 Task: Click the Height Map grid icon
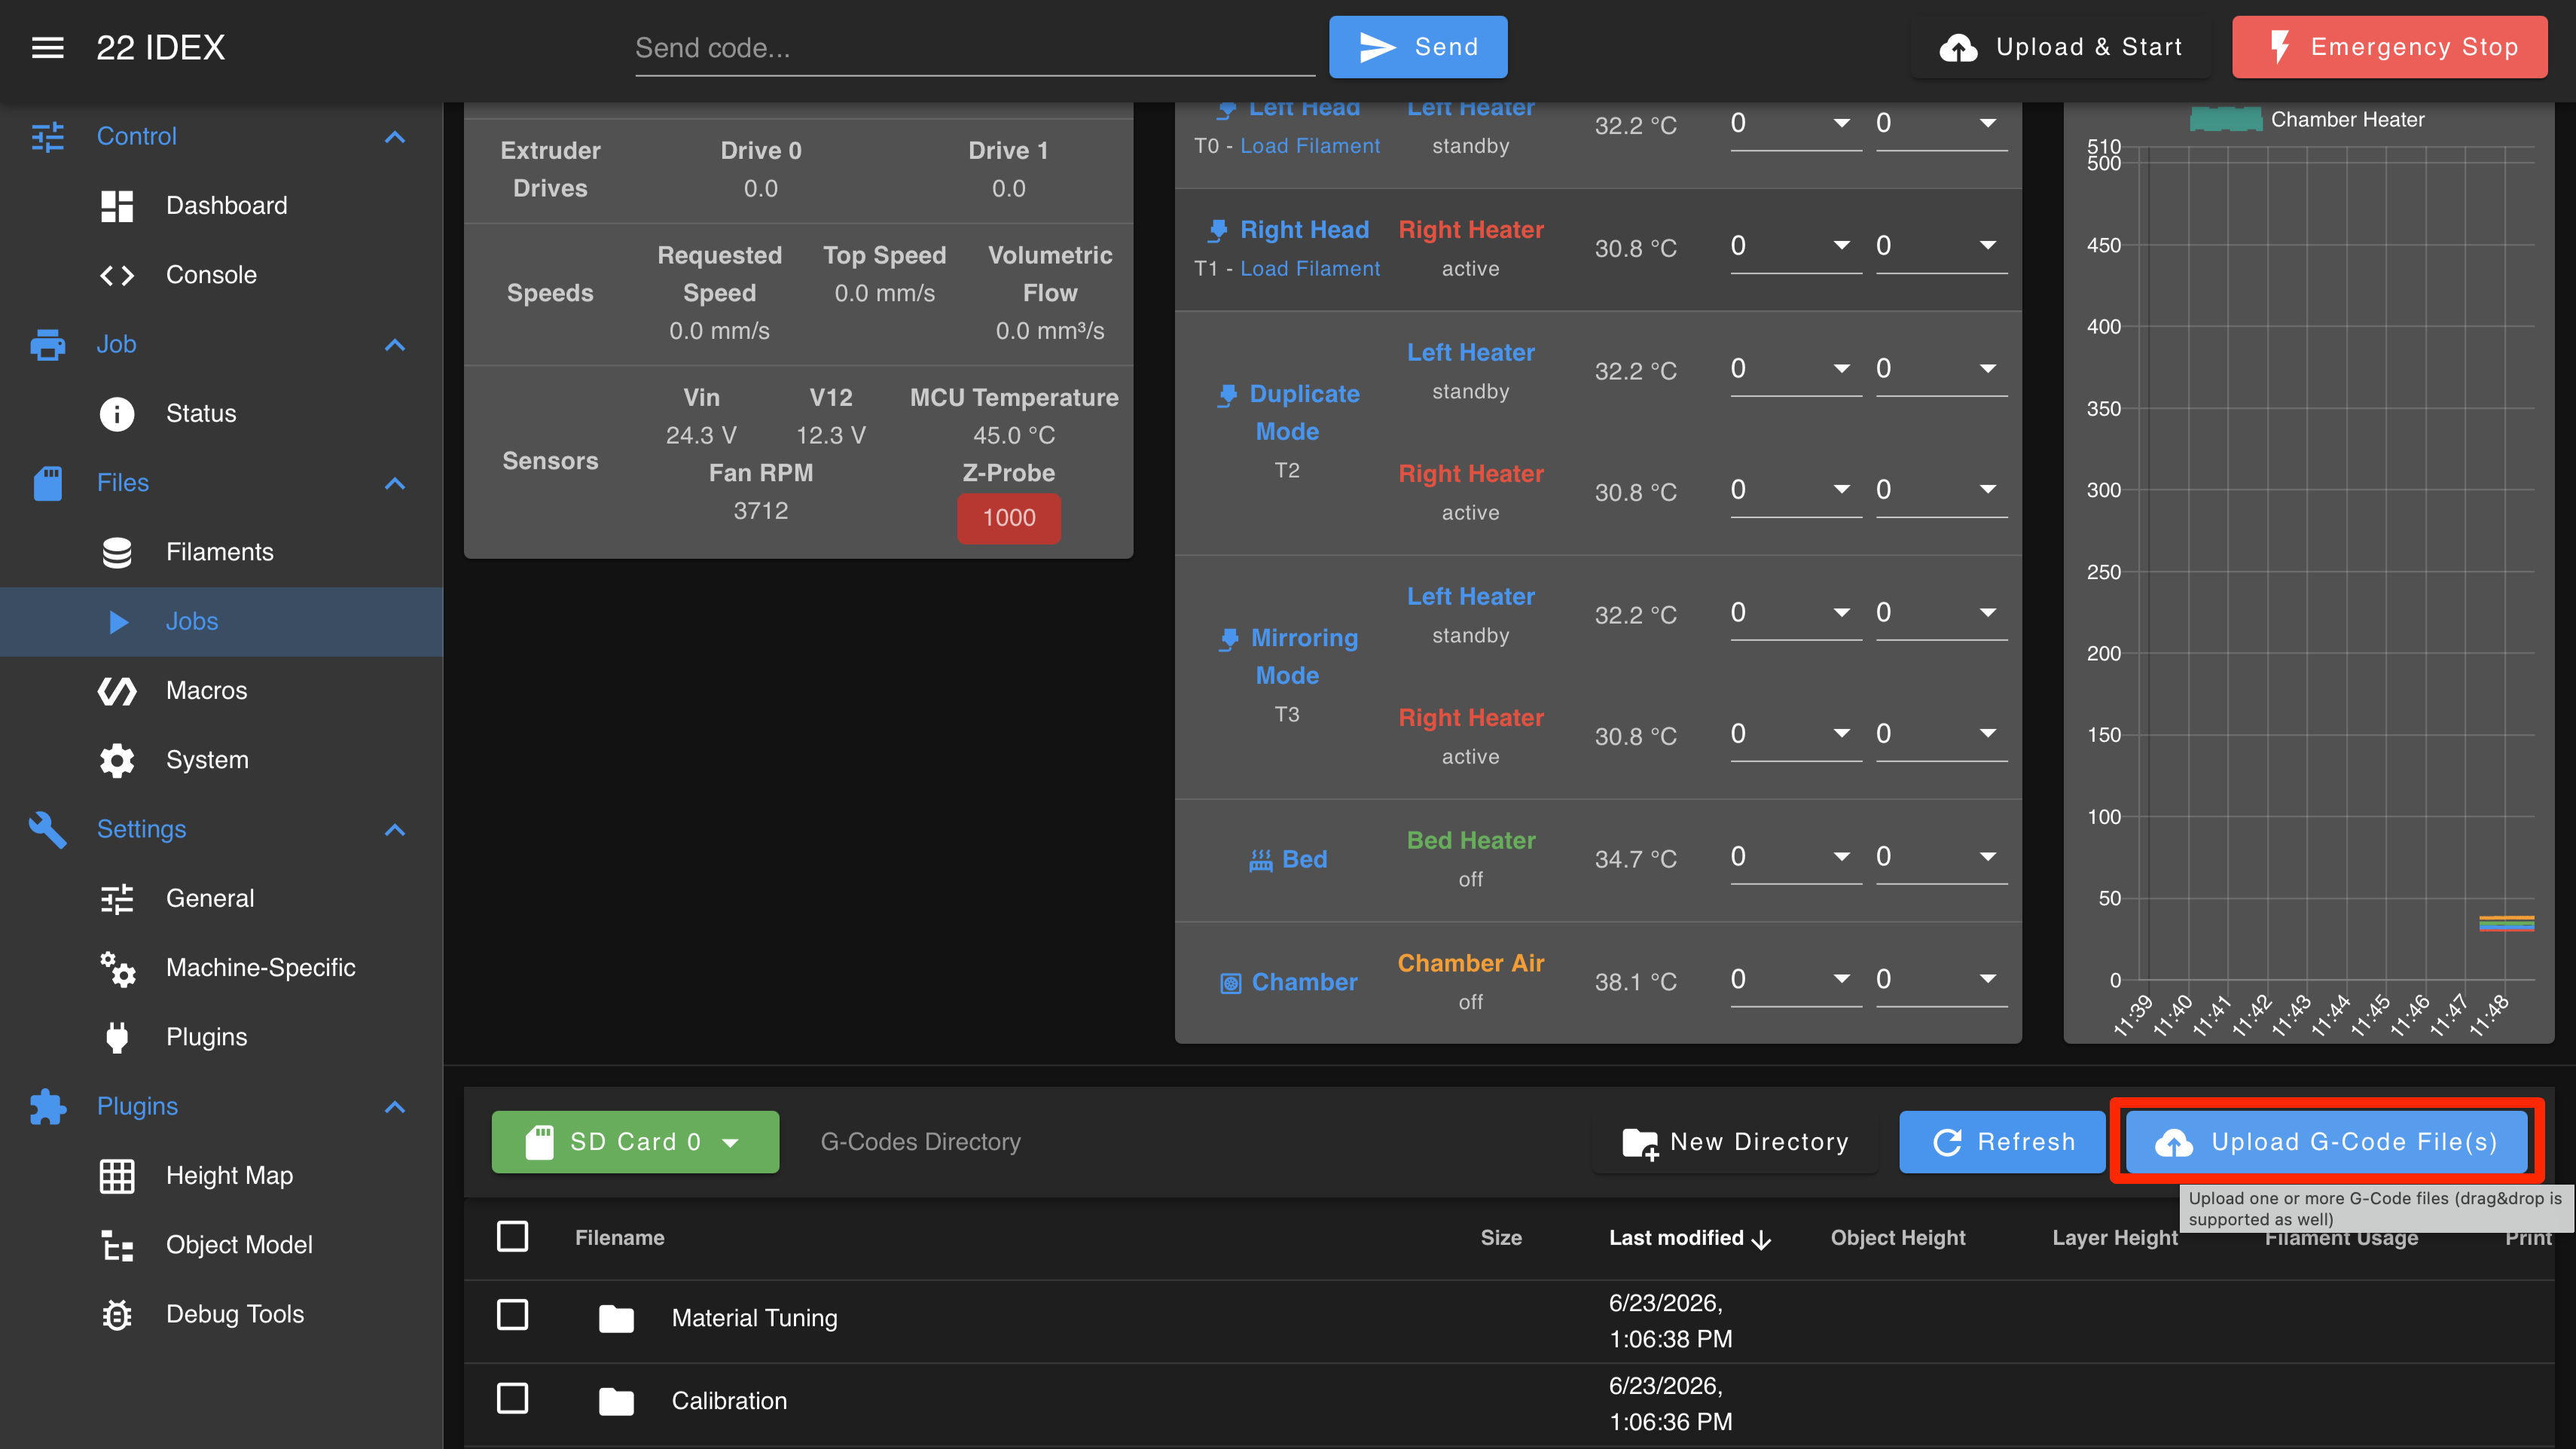coord(117,1176)
